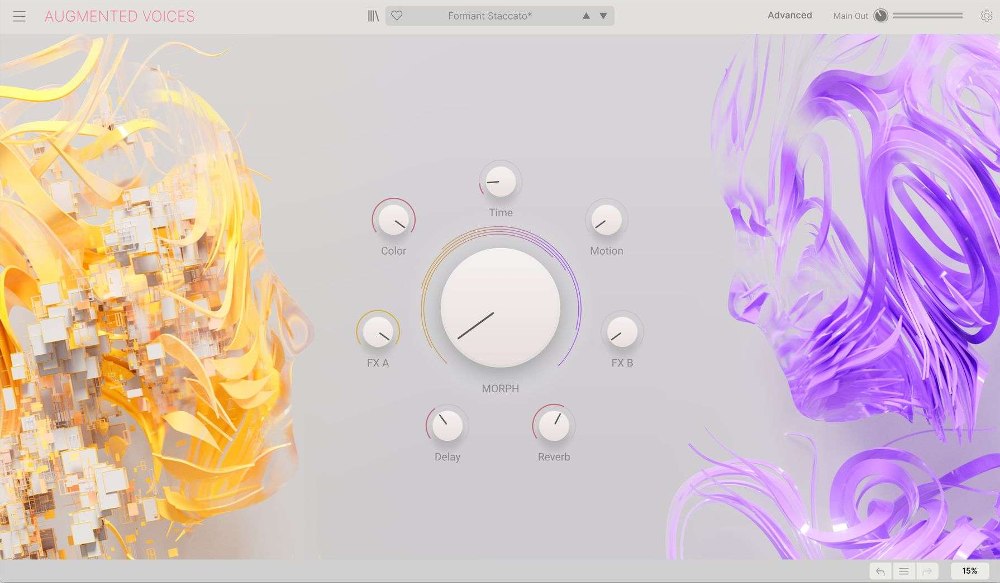Click the undo arrow at bottom right

pyautogui.click(x=882, y=571)
